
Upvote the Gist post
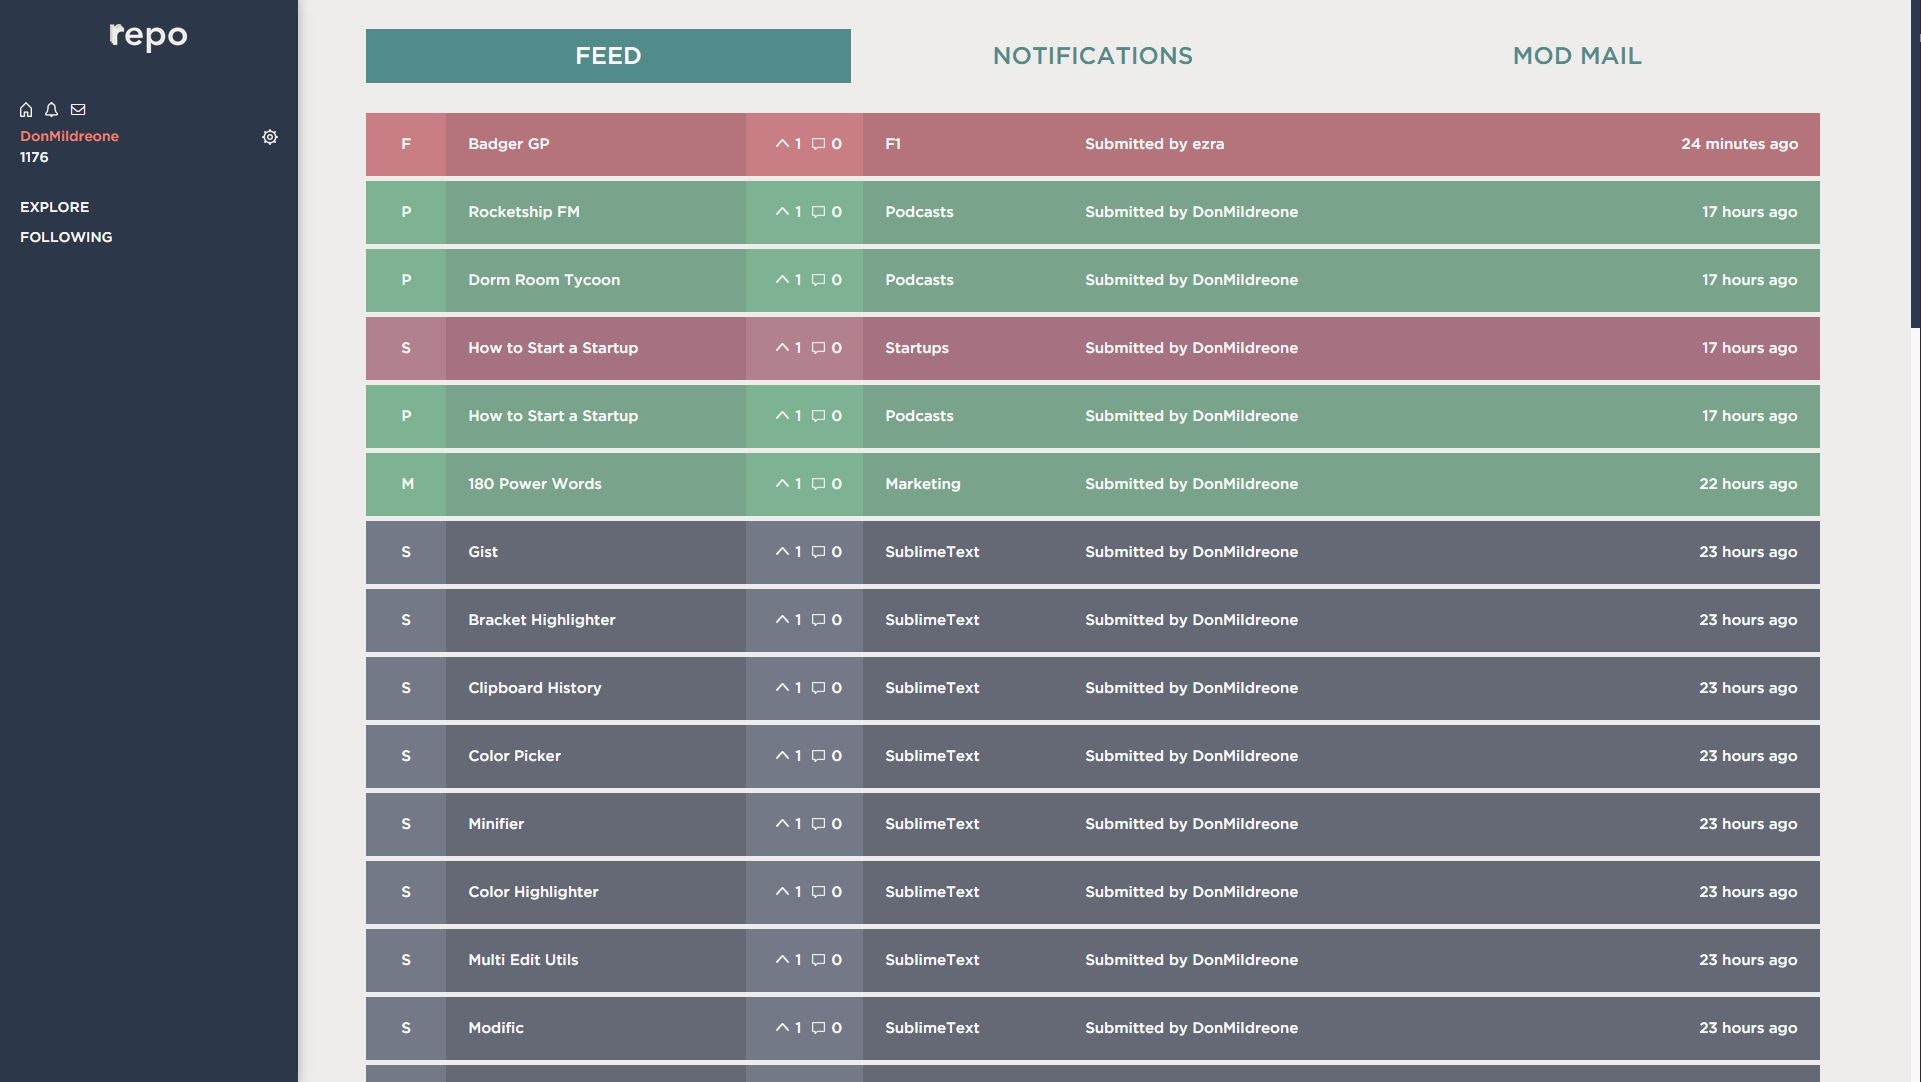[x=782, y=552]
